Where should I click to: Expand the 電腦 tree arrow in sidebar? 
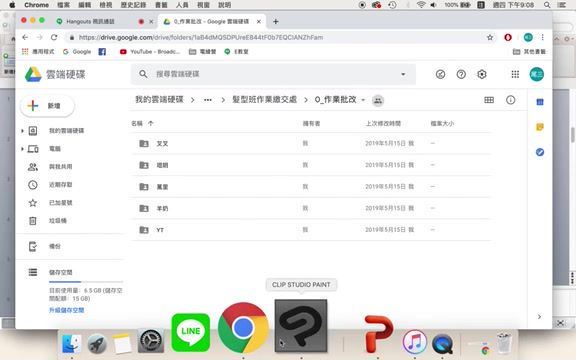coord(22,149)
